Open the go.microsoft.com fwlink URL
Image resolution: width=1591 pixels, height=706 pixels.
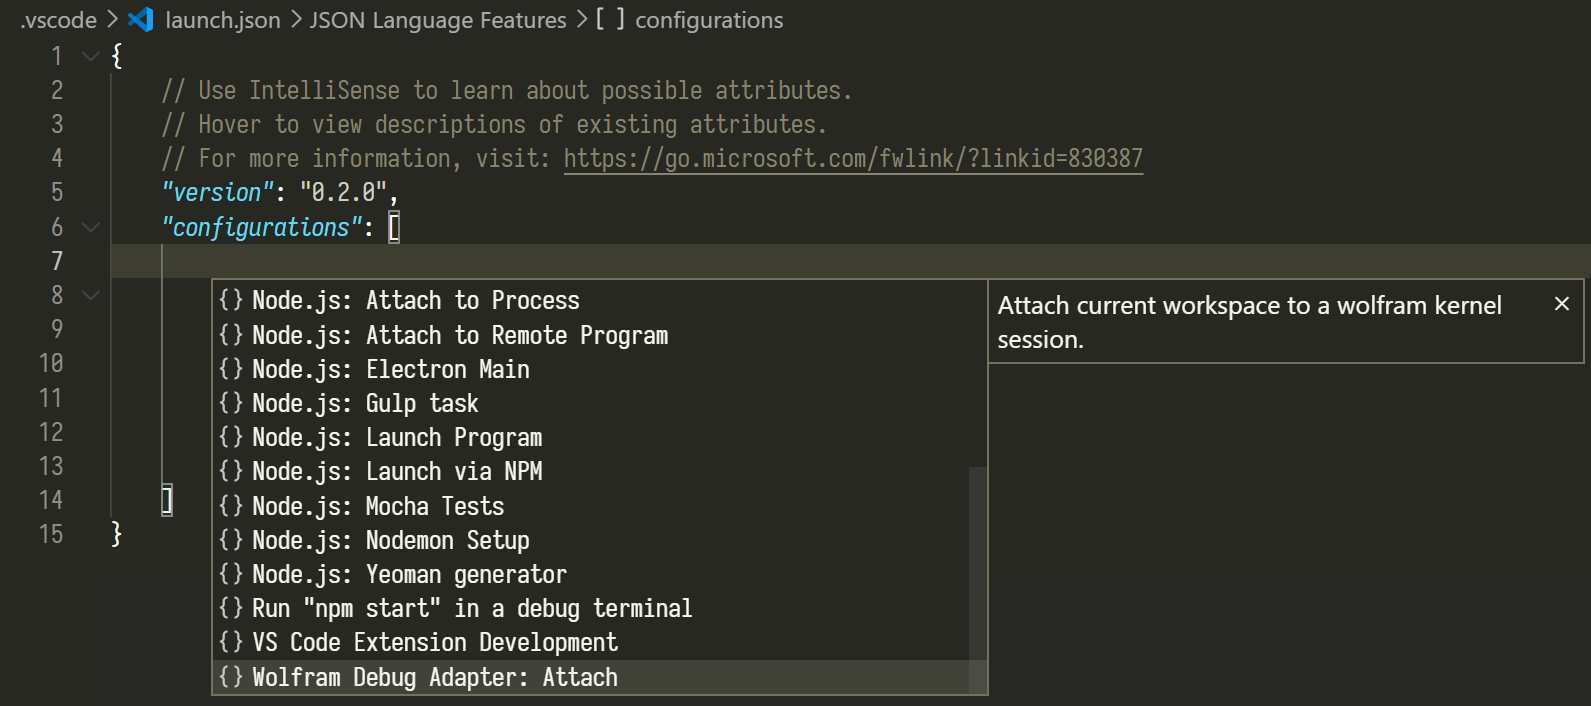(853, 158)
